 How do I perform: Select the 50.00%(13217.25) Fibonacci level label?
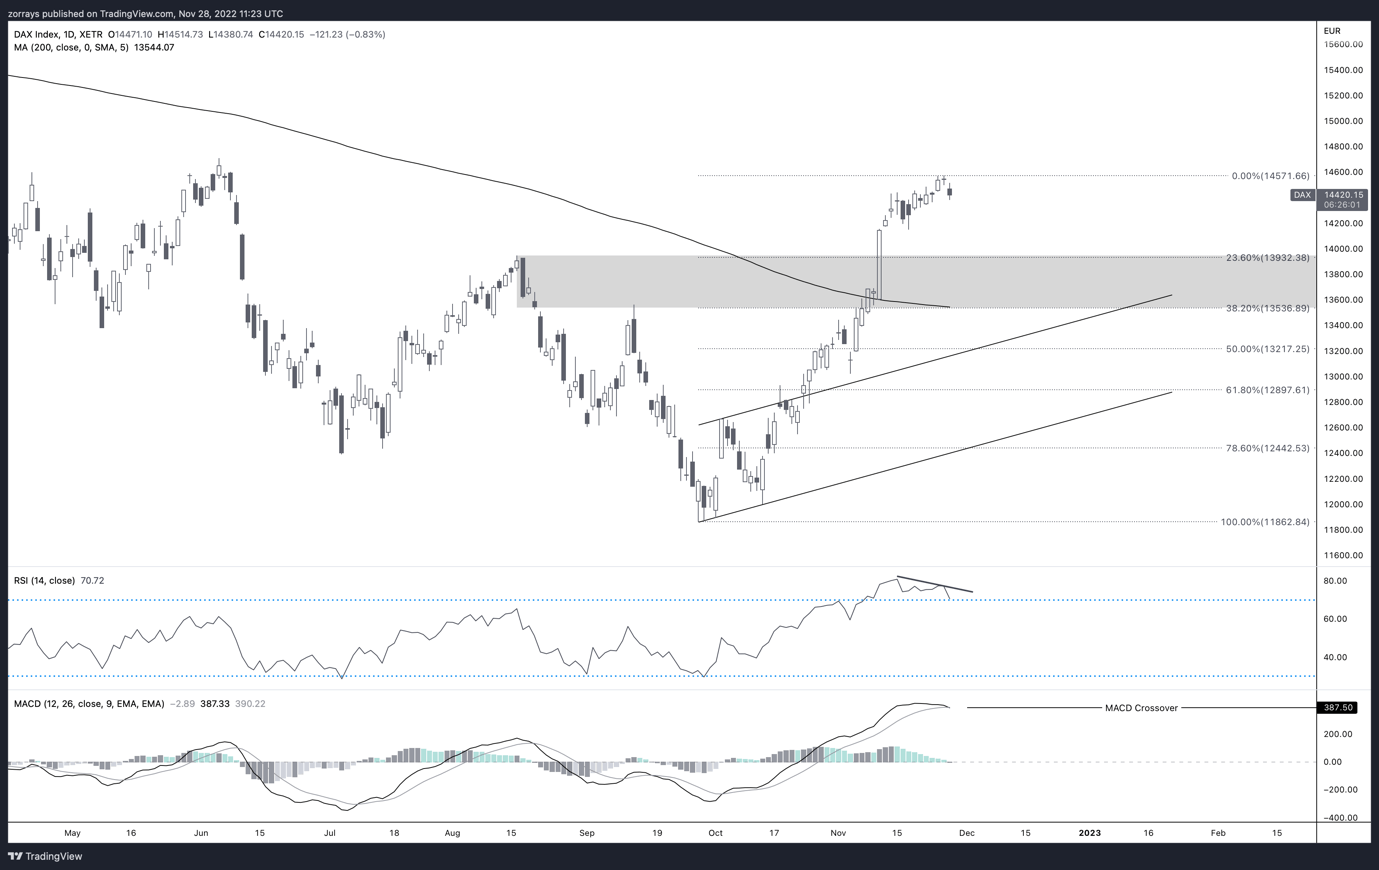pyautogui.click(x=1267, y=349)
